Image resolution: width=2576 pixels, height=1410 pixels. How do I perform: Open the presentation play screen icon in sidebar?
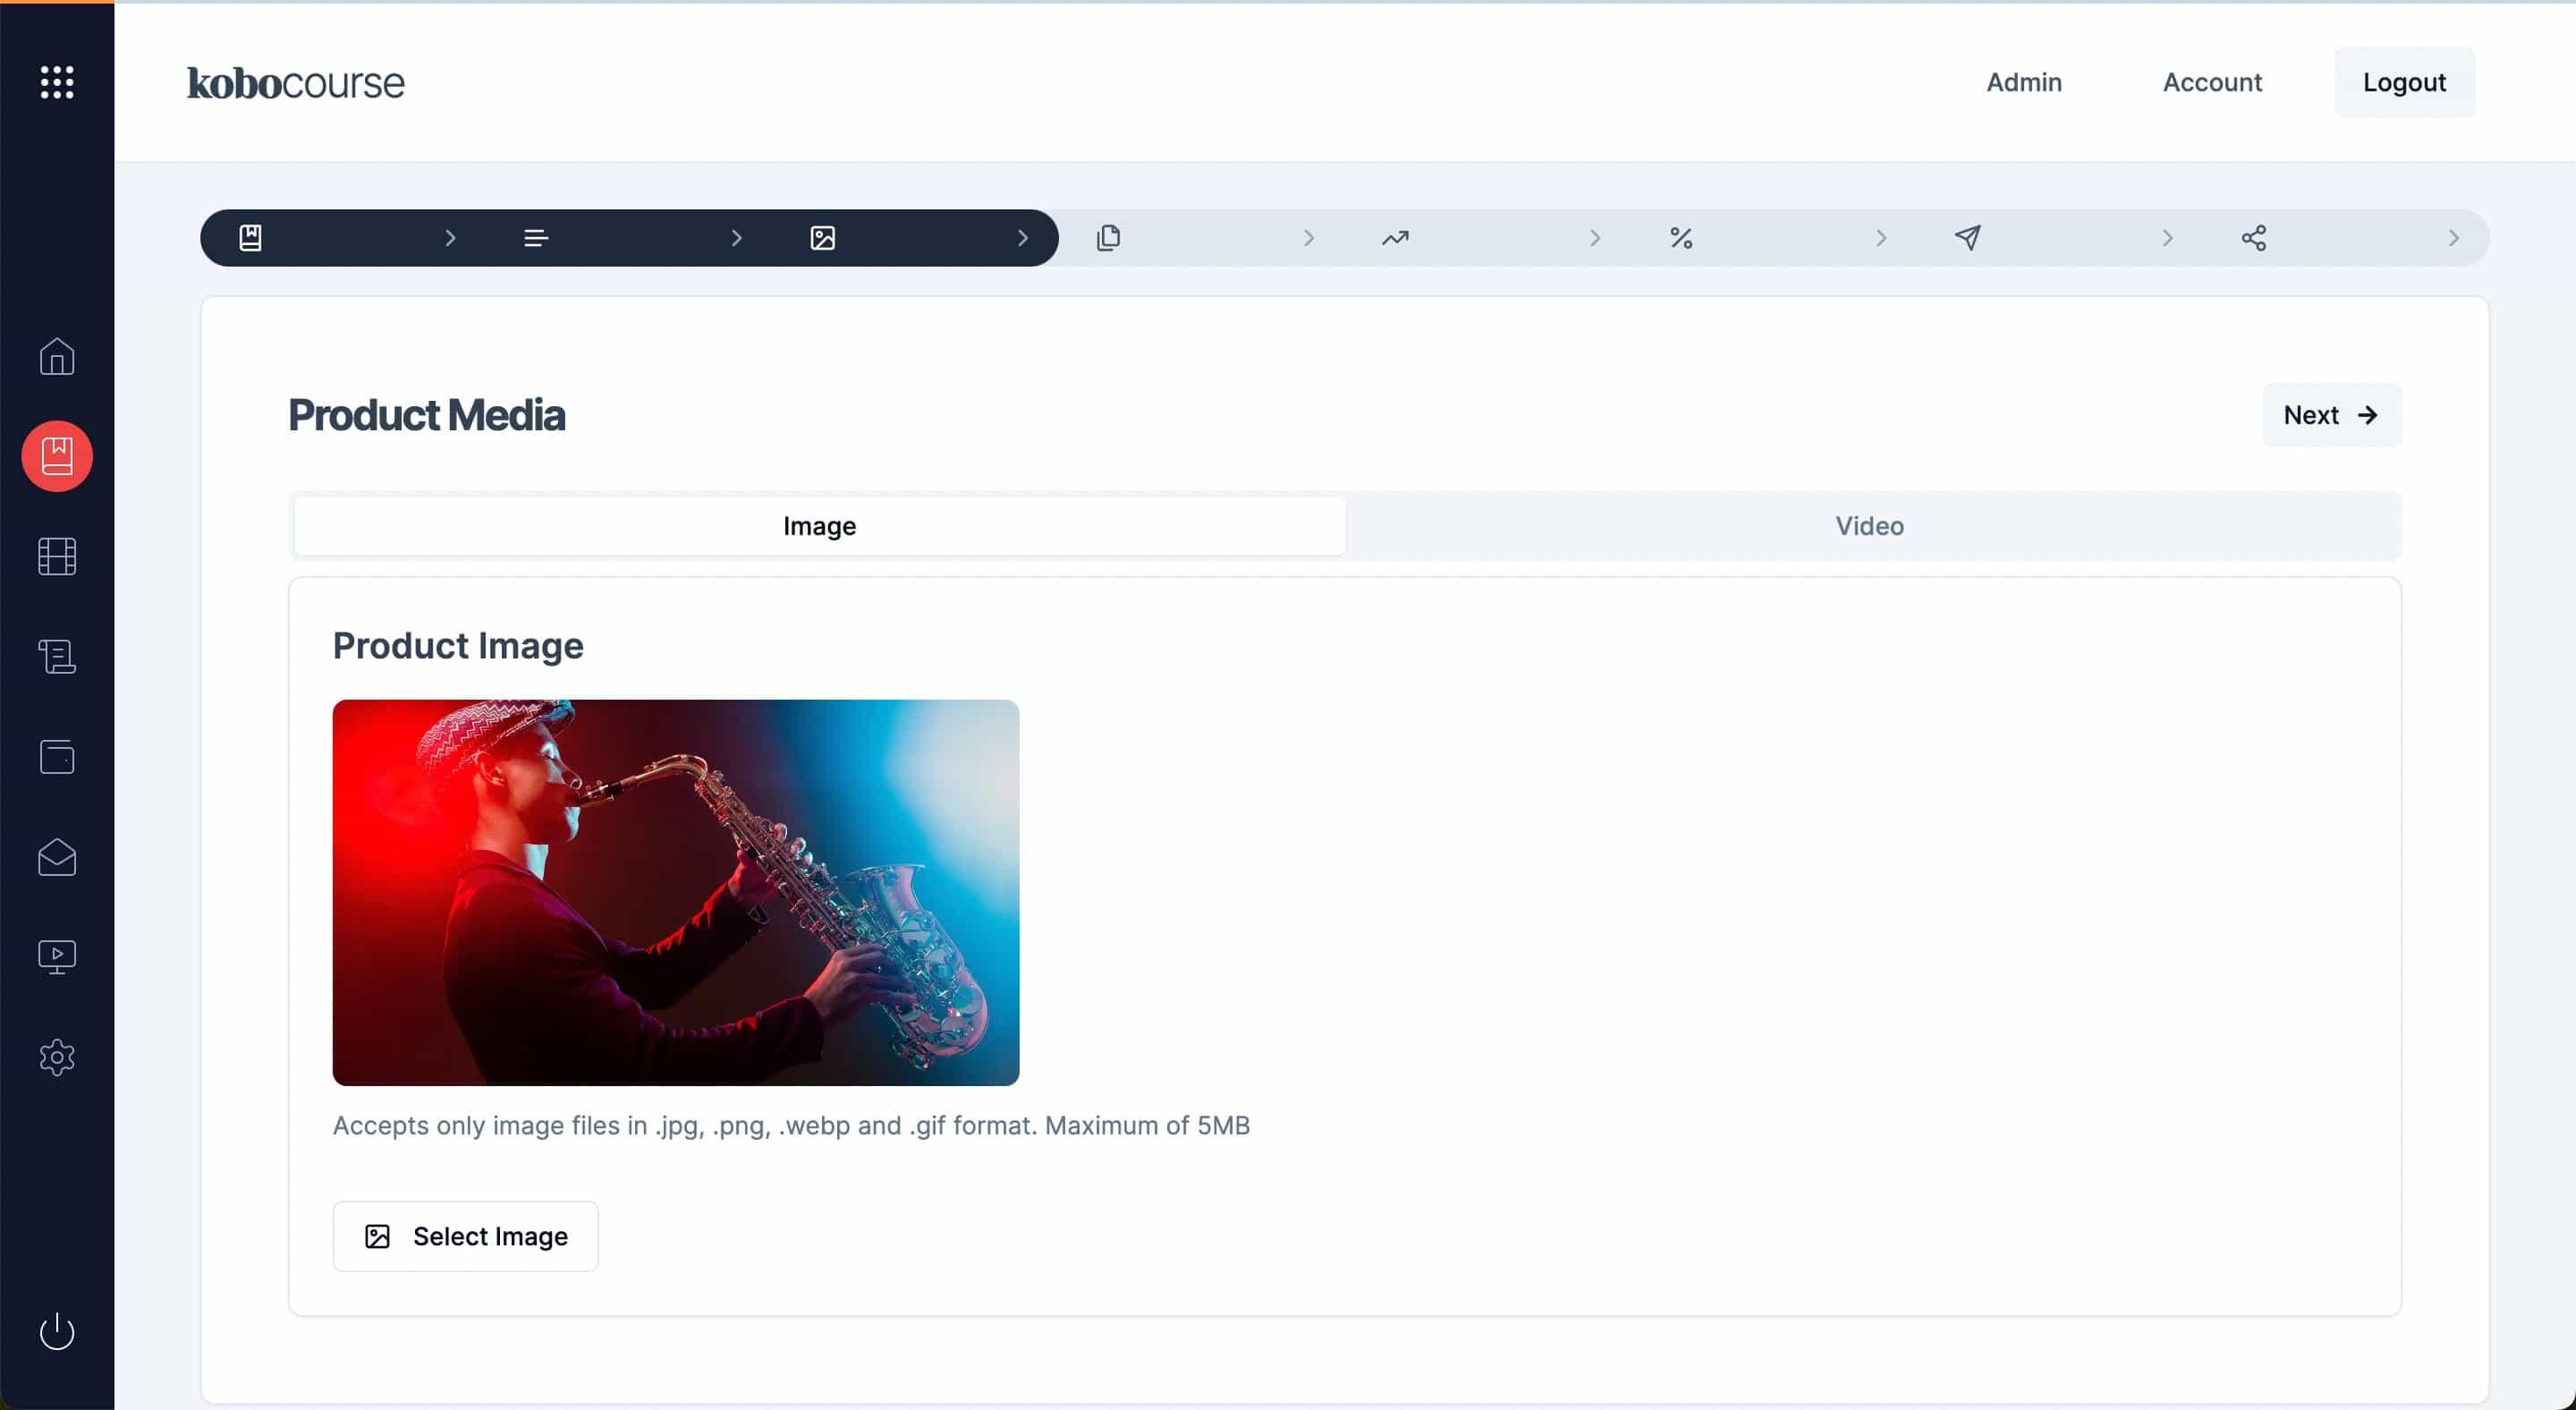(x=57, y=957)
